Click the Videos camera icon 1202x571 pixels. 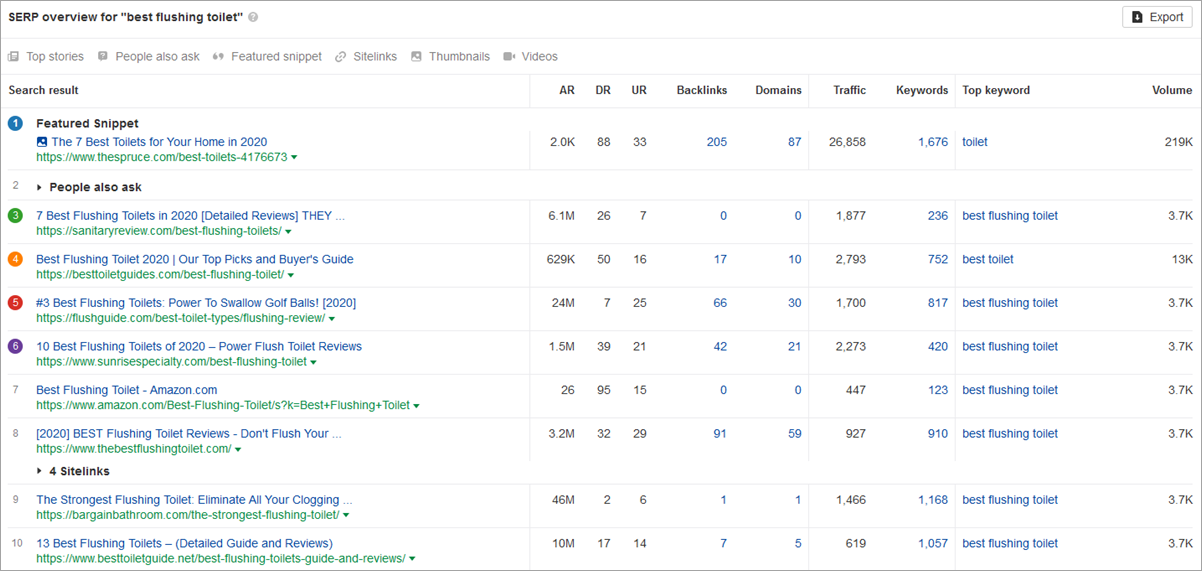pyautogui.click(x=509, y=57)
